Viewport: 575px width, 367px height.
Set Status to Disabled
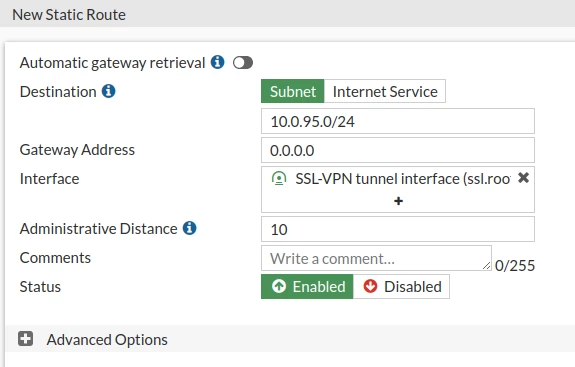click(401, 286)
